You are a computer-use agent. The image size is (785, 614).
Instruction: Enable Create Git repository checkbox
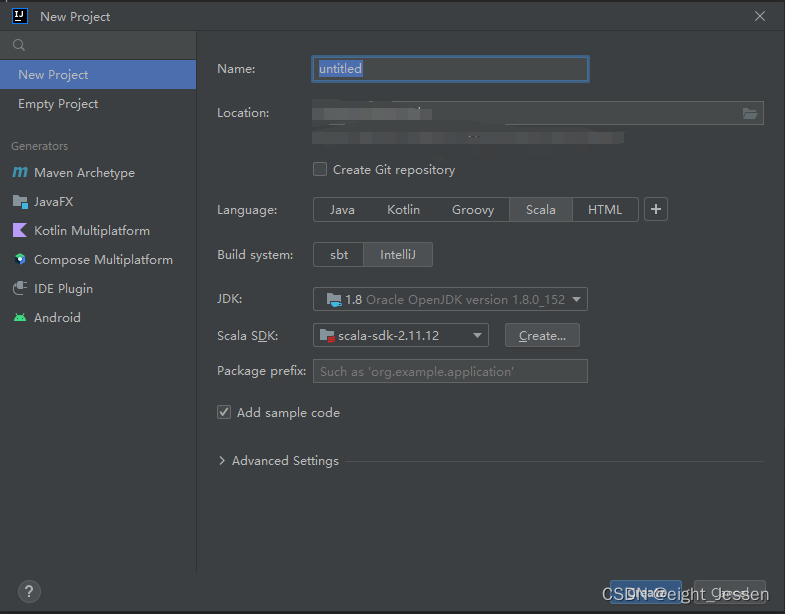point(320,170)
